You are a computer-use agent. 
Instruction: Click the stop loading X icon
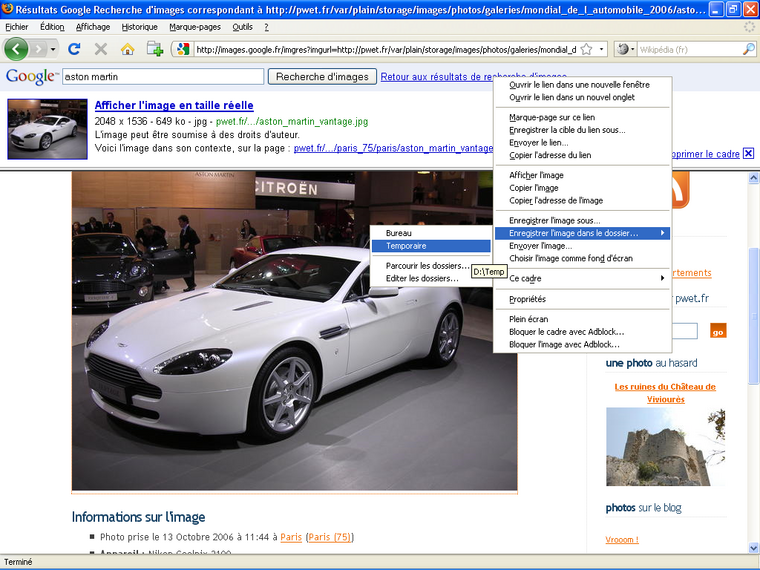[x=101, y=49]
